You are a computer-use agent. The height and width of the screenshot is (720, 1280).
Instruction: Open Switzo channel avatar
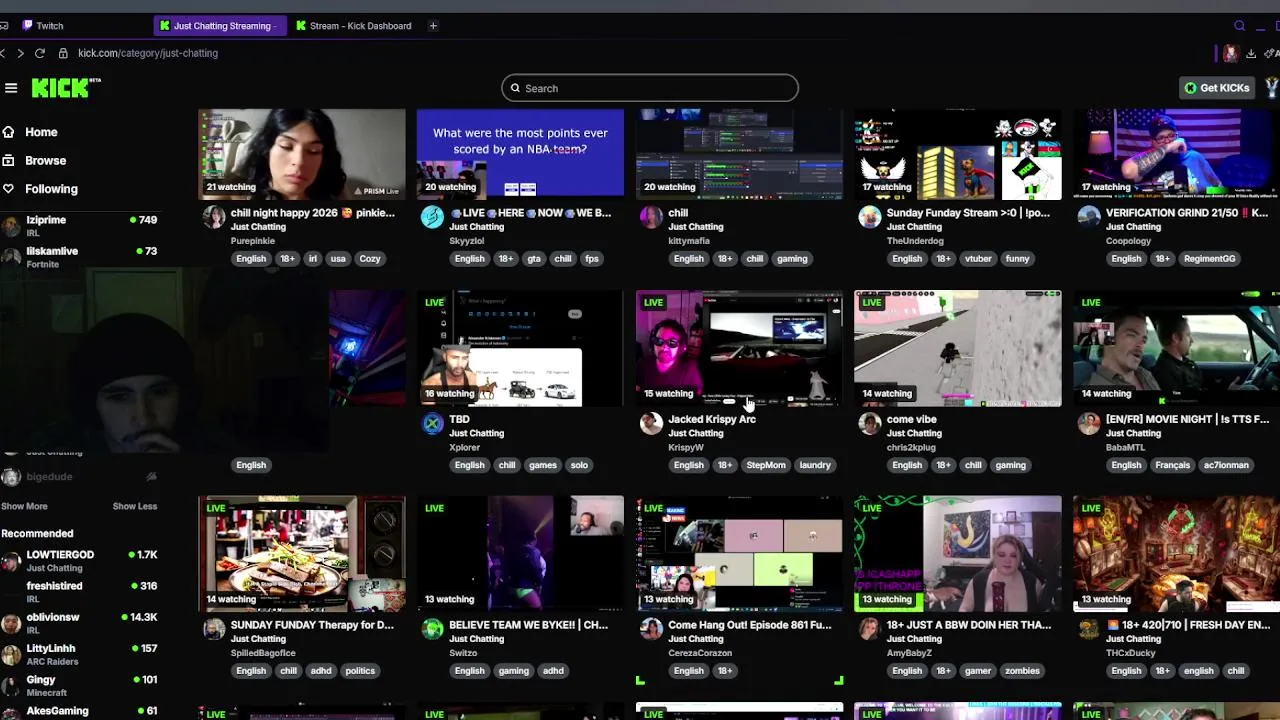432,630
